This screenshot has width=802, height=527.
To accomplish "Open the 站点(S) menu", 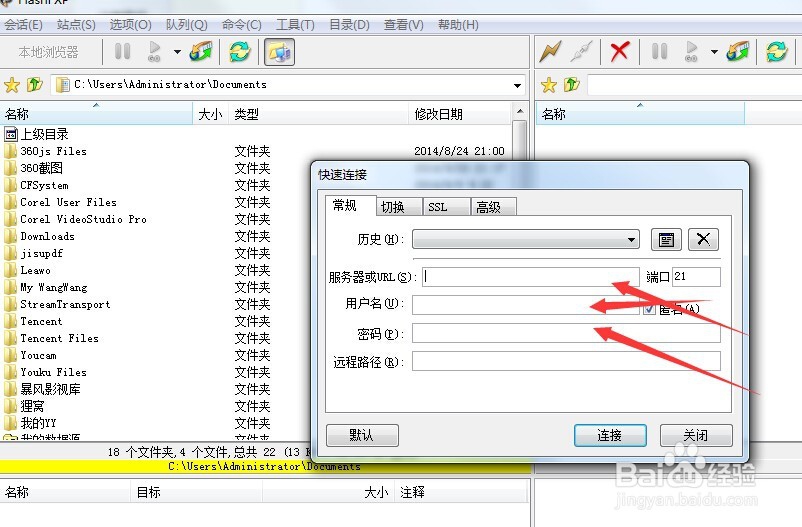I will [76, 25].
